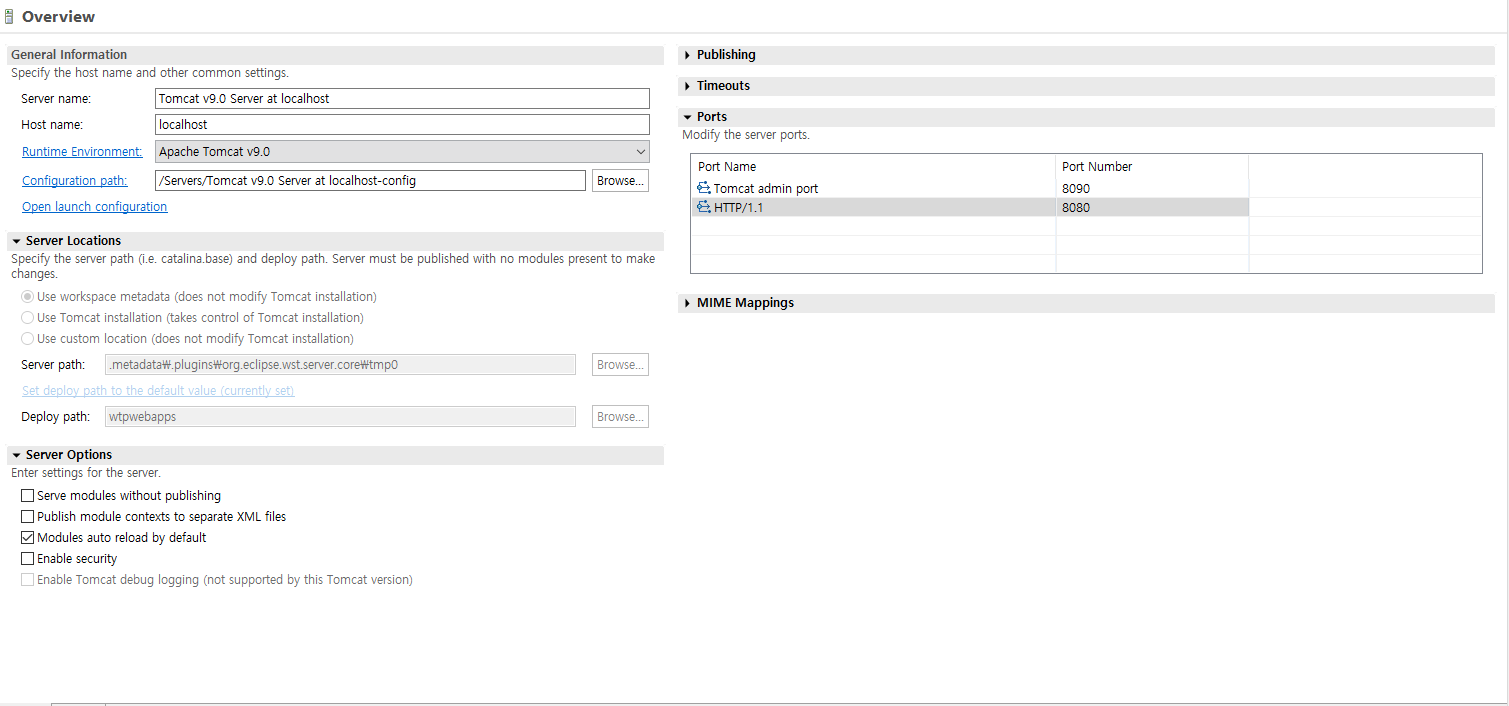This screenshot has width=1509, height=706.
Task: Click the Configuration path text field
Action: coord(371,181)
